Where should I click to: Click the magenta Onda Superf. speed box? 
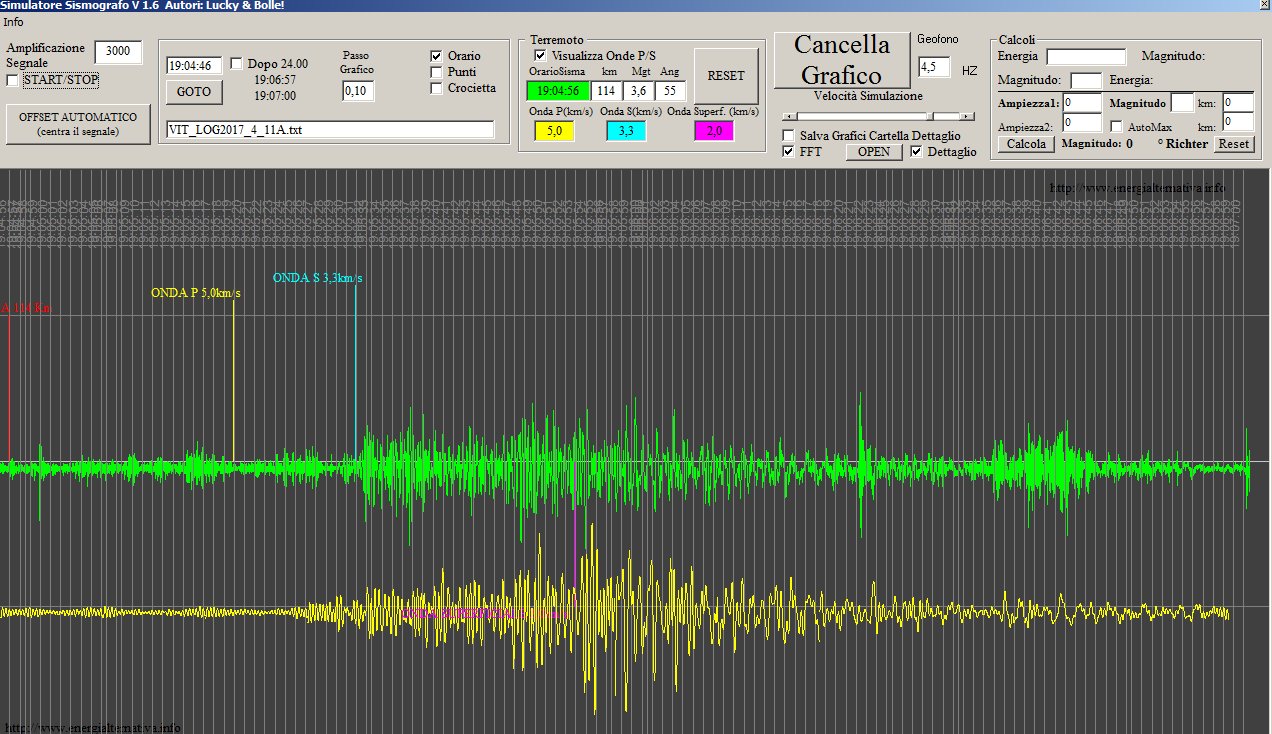713,131
